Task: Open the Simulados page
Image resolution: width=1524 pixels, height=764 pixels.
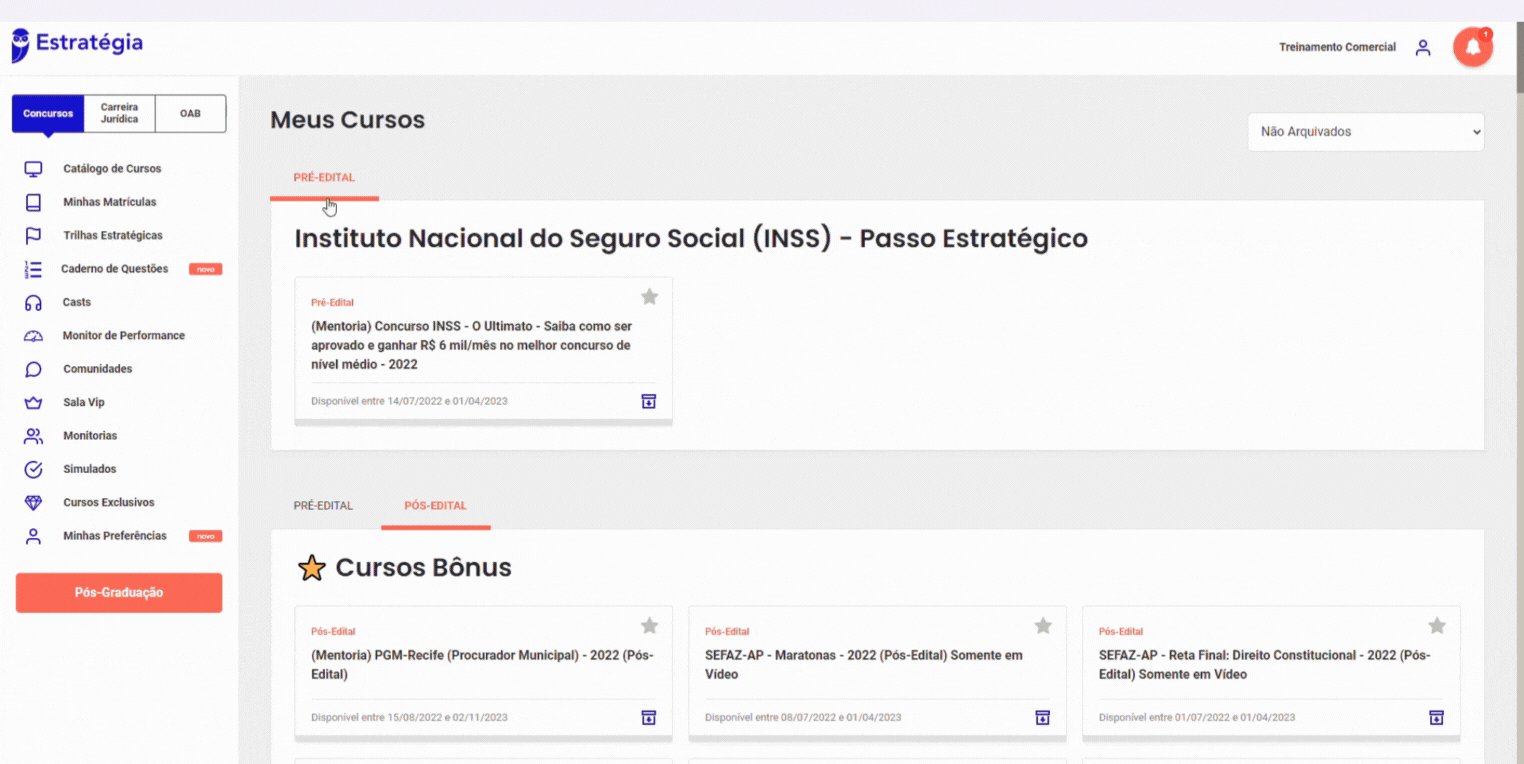Action: pos(90,469)
